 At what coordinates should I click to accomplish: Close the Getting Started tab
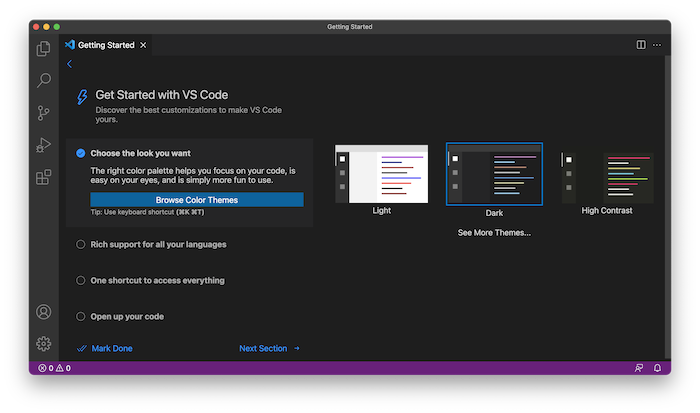(x=143, y=45)
